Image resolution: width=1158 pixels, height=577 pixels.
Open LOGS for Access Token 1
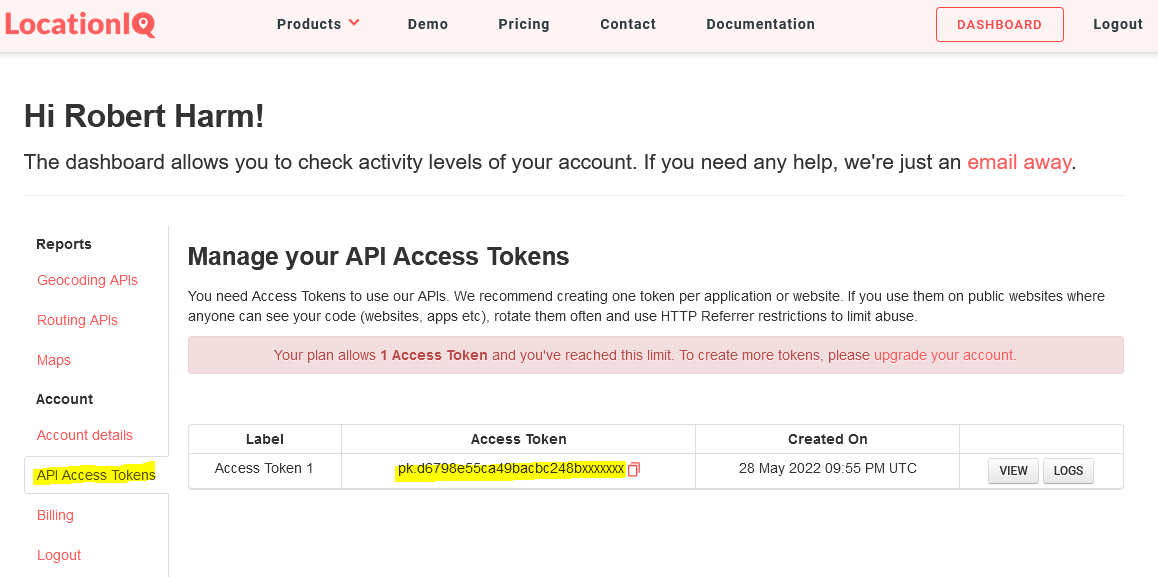tap(1068, 471)
